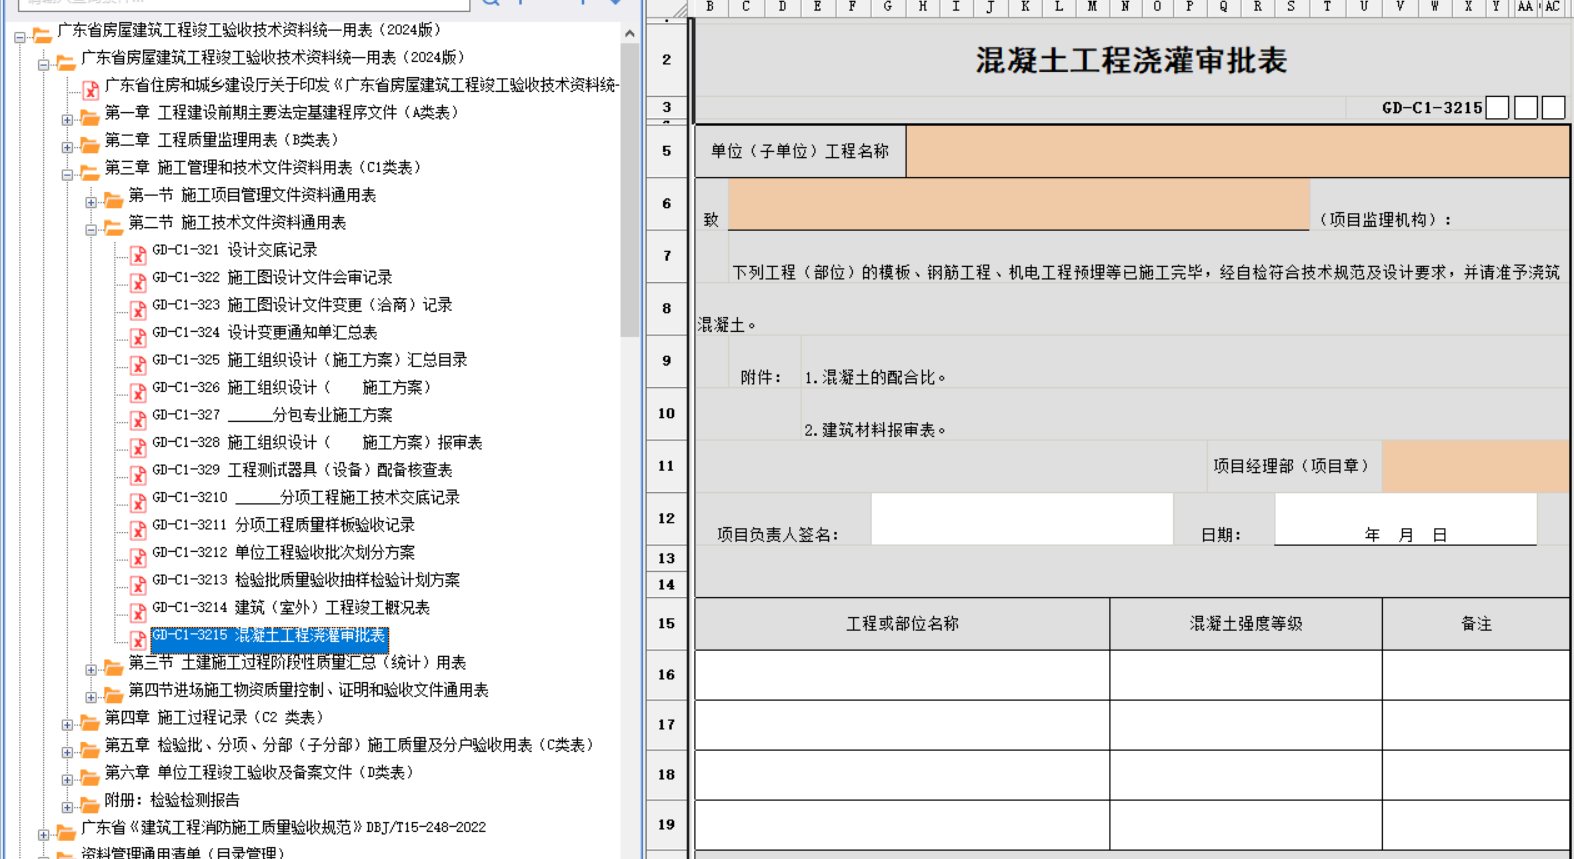The image size is (1574, 859).
Task: Click the 混凝土工程浇灌审批表 title cell
Action: 1132,60
